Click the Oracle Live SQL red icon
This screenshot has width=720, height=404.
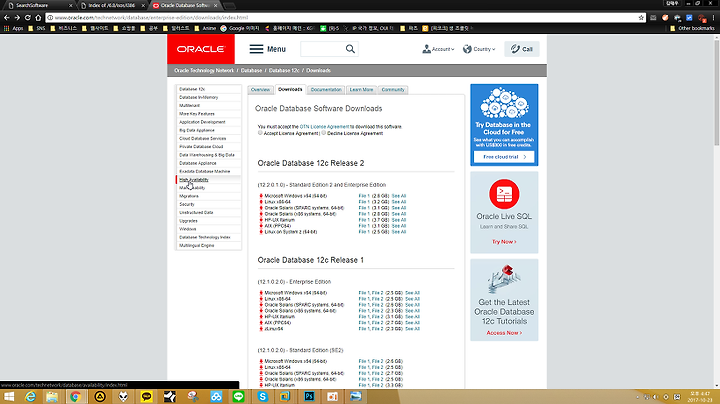pos(504,194)
